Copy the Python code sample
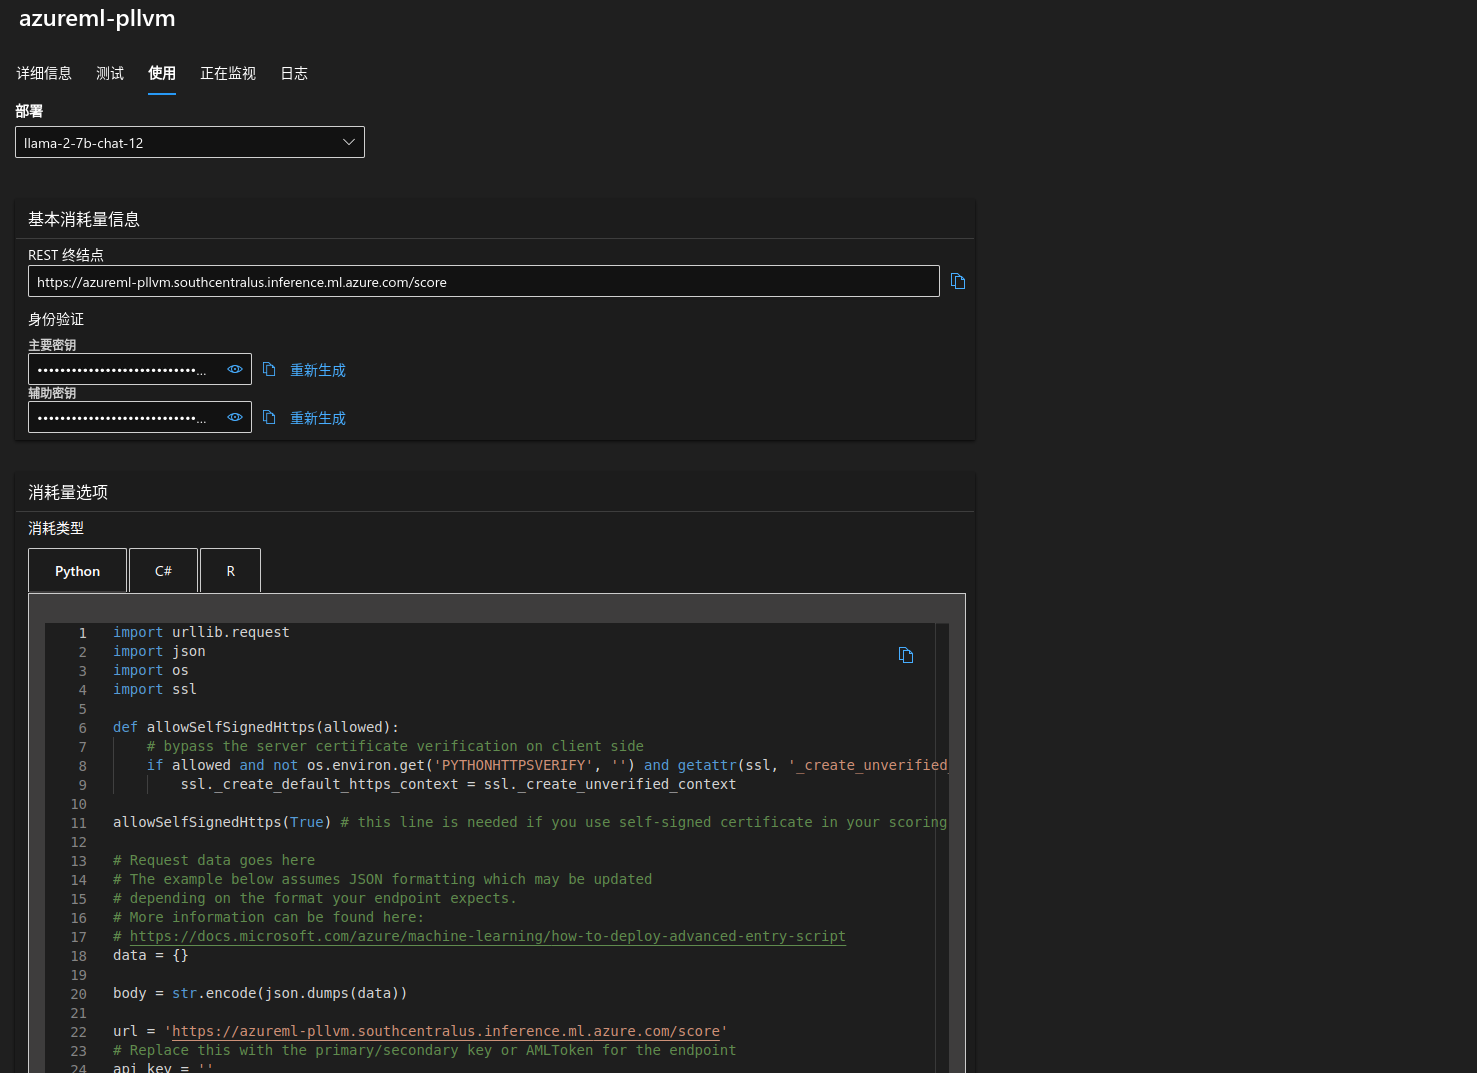Viewport: 1477px width, 1073px height. (906, 655)
